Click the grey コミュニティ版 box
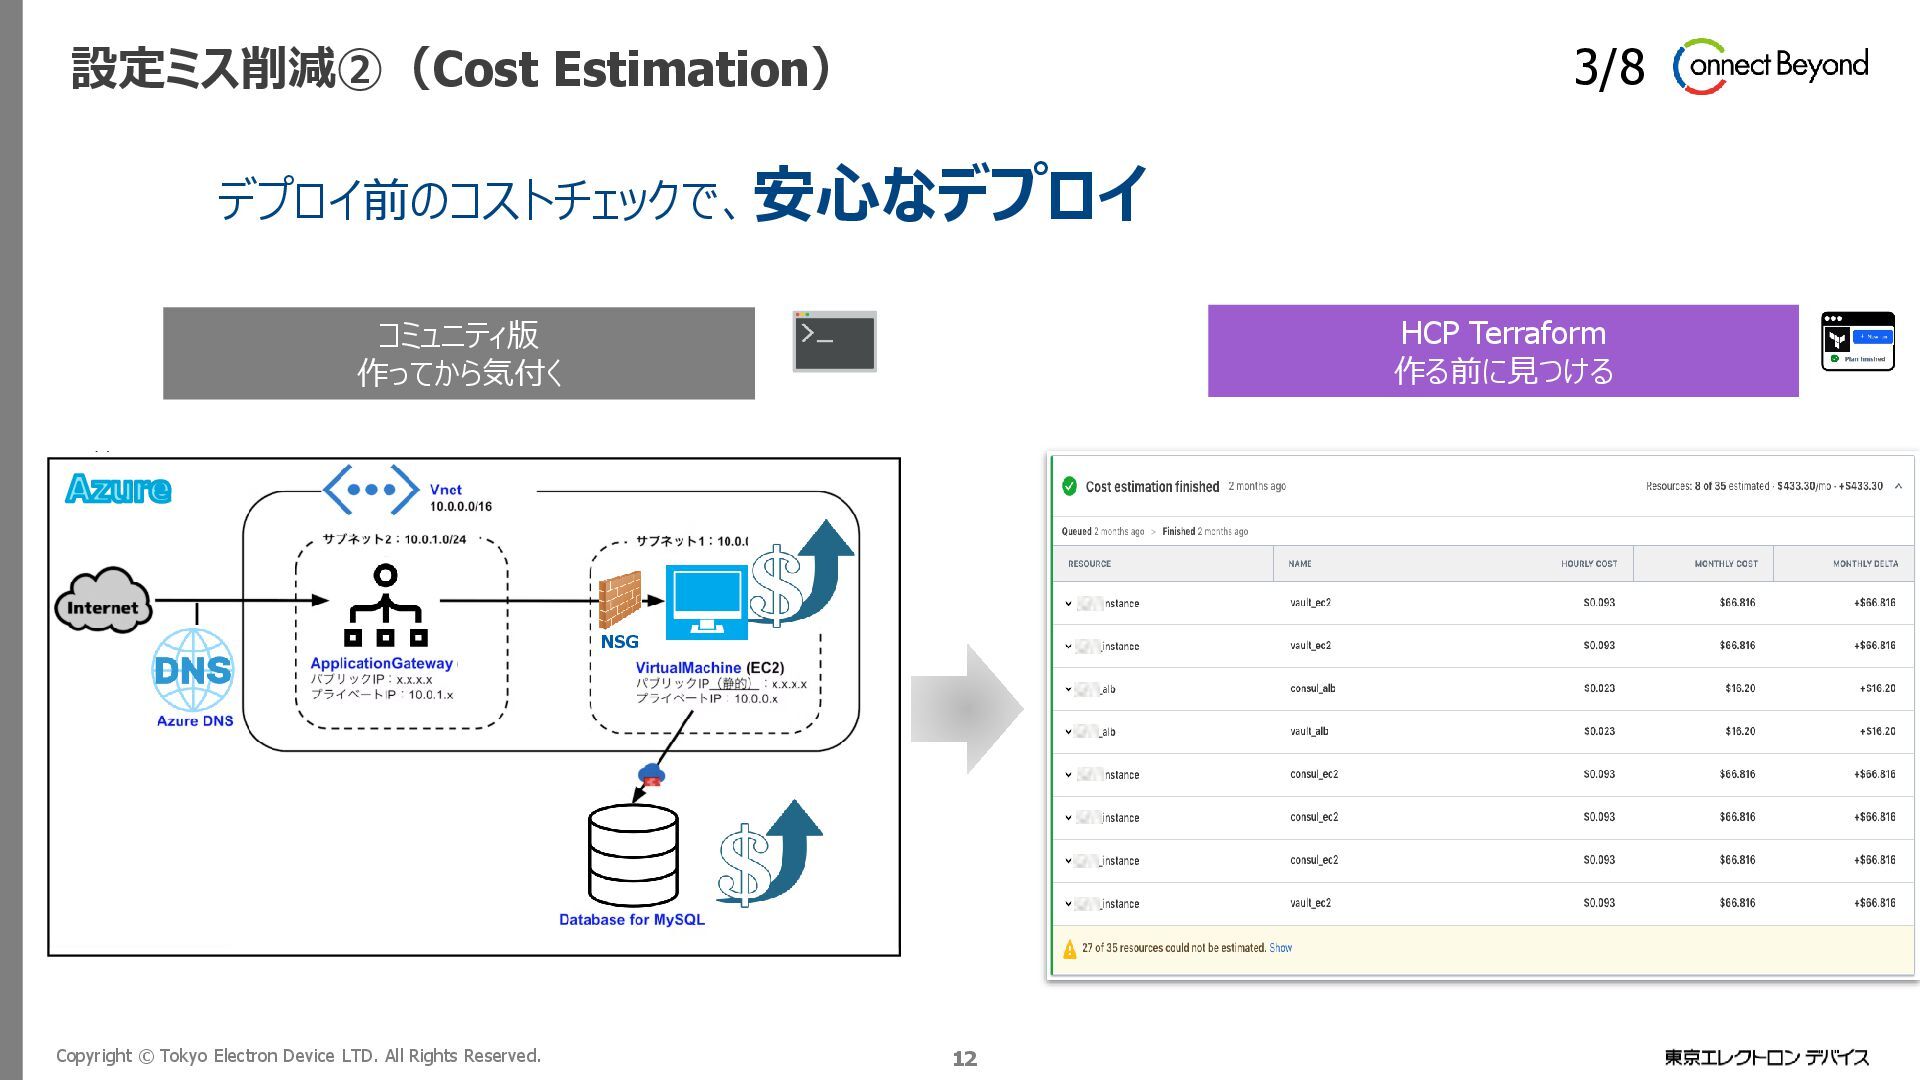 click(x=459, y=353)
